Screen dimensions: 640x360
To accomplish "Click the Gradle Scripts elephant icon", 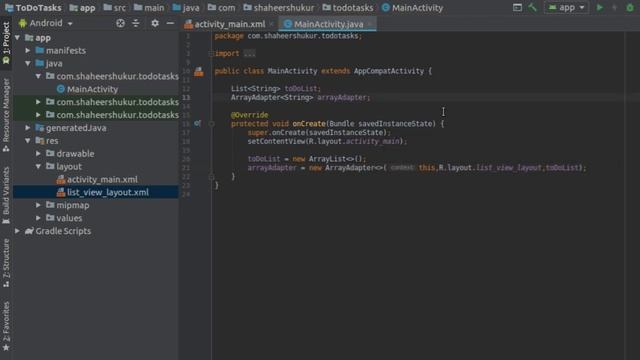I will click(x=29, y=231).
